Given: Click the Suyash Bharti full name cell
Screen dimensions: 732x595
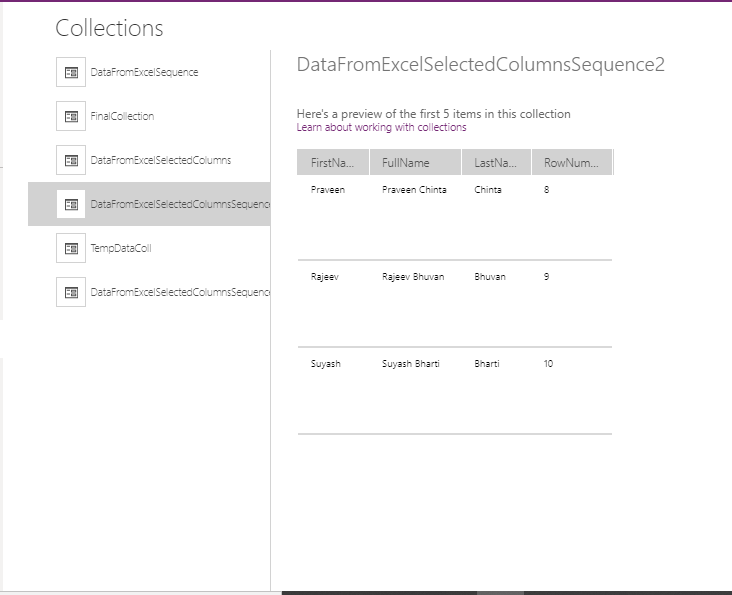Looking at the screenshot, I should coord(411,364).
